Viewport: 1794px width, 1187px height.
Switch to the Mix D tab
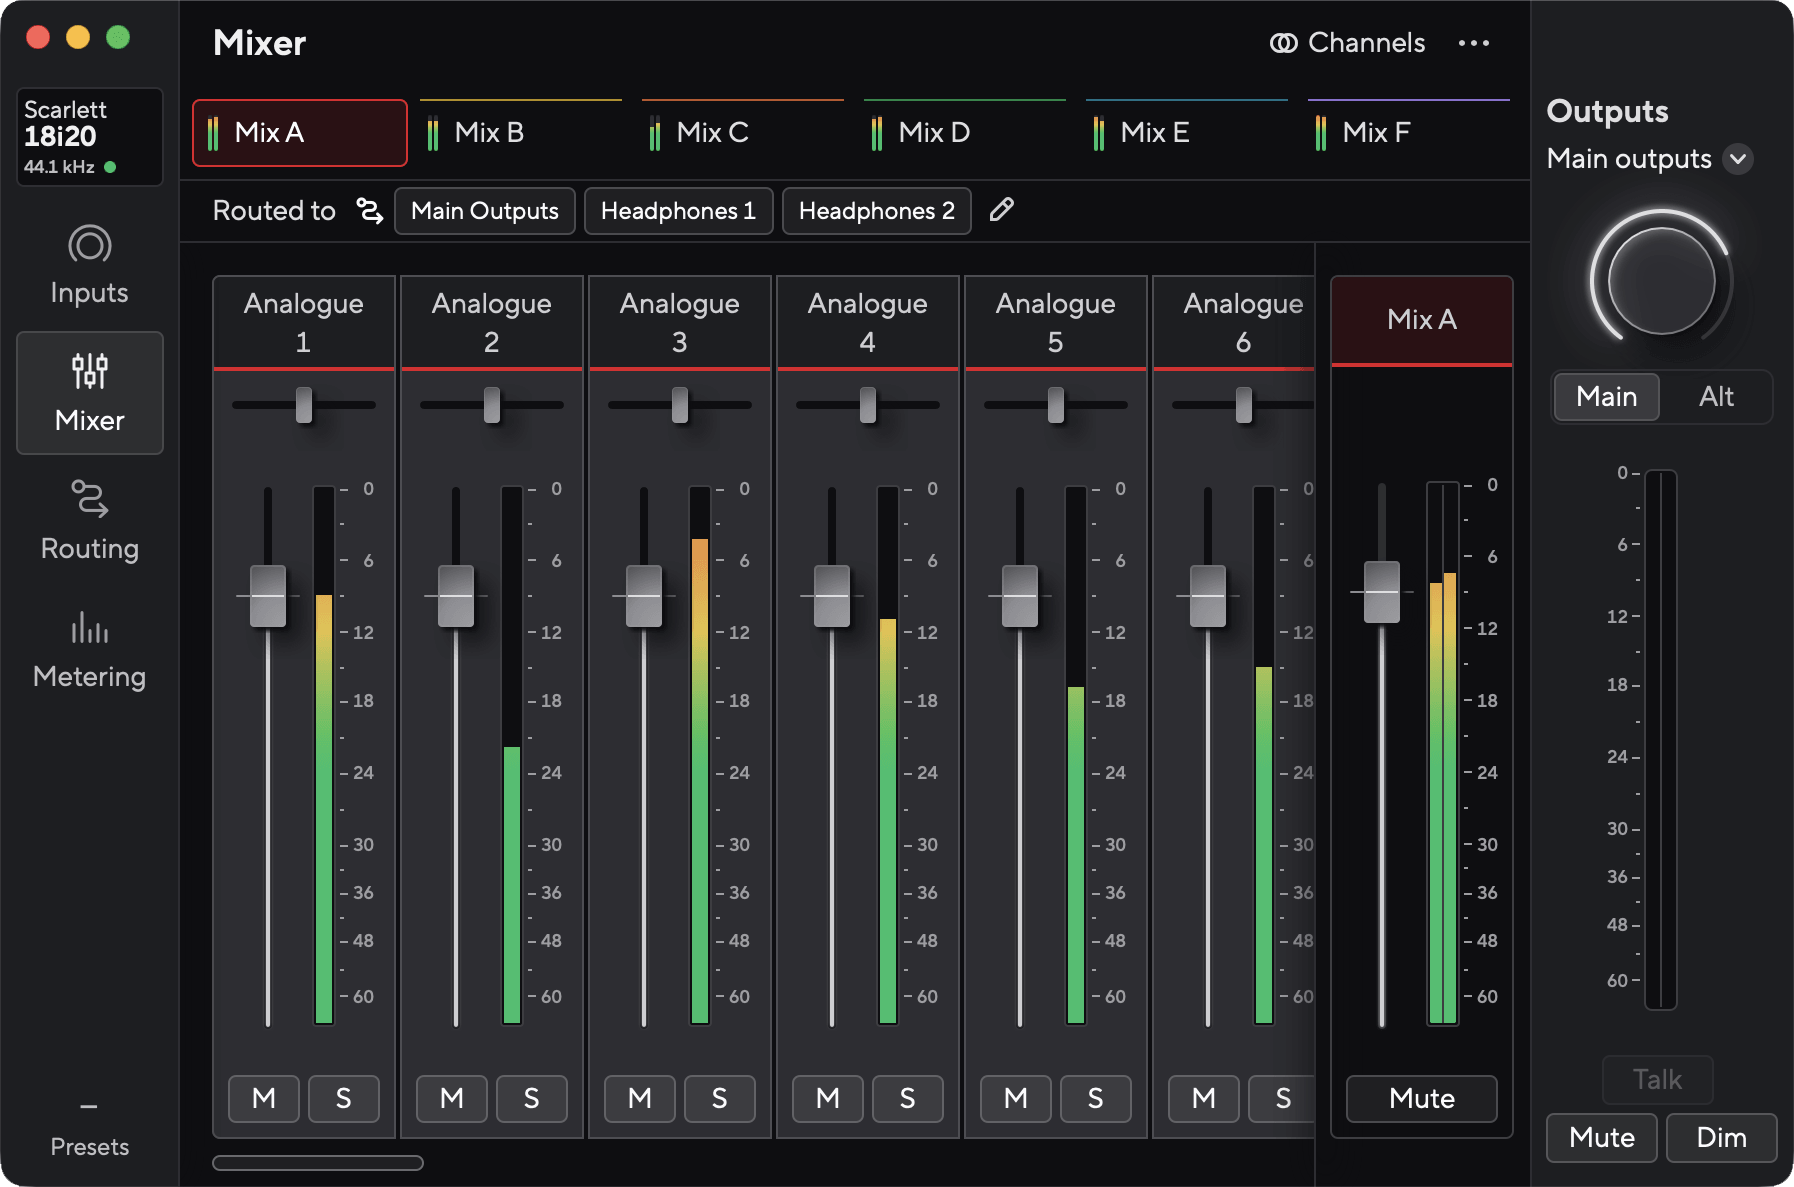[x=965, y=133]
